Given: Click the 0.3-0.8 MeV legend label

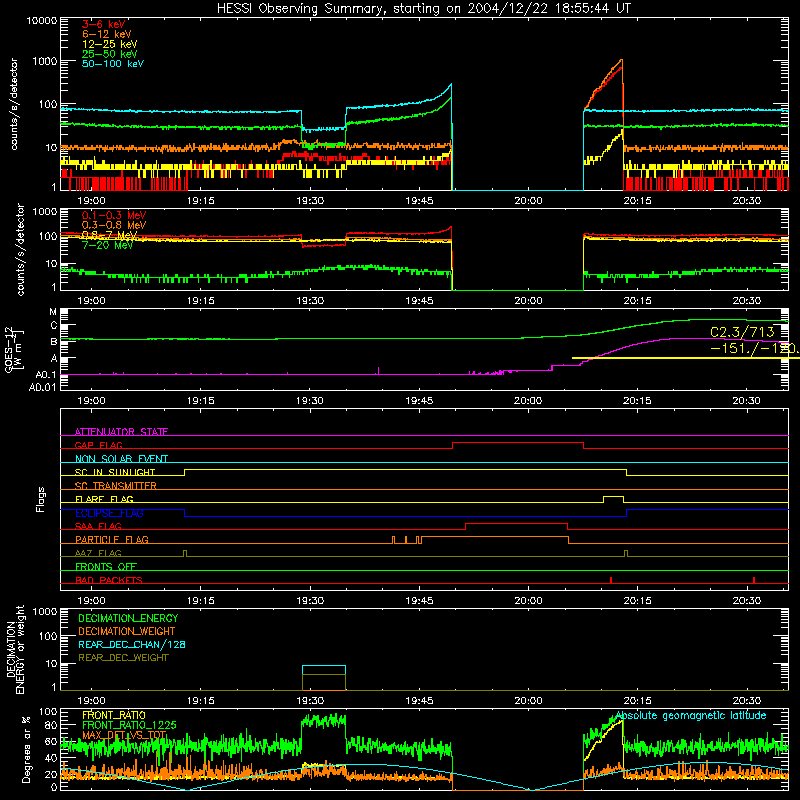Looking at the screenshot, I should point(114,225).
